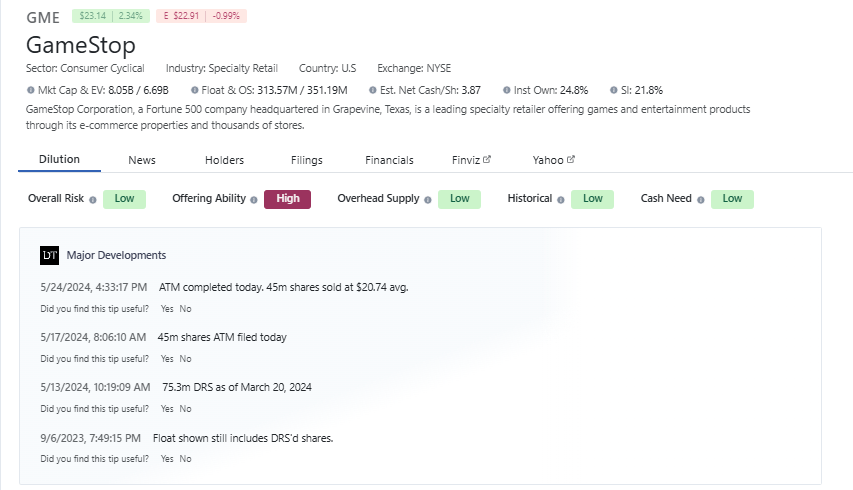This screenshot has height=490, width=853.
Task: Click info icon beside Inst Own
Action: coord(507,90)
